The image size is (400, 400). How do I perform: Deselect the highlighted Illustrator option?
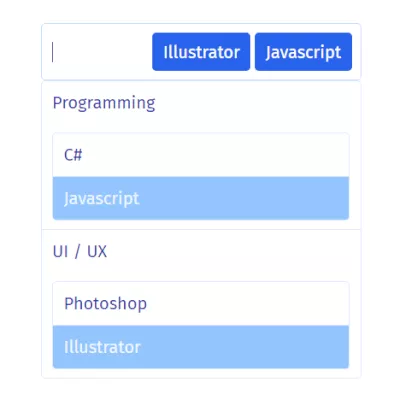tap(201, 347)
